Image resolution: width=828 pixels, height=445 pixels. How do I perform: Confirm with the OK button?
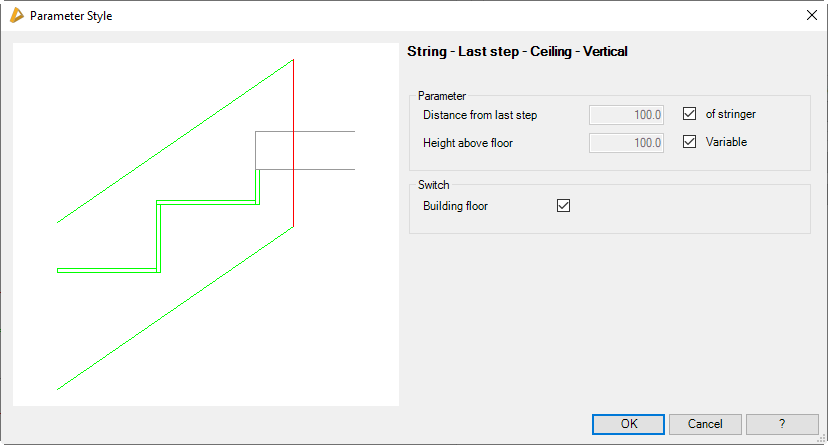pos(628,424)
